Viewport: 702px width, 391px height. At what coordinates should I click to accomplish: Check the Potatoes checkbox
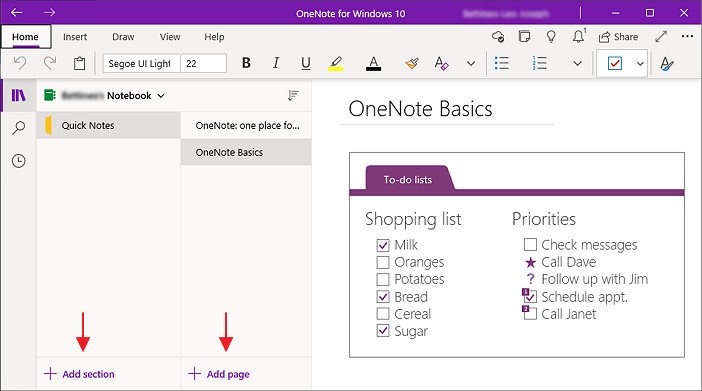pyautogui.click(x=383, y=279)
